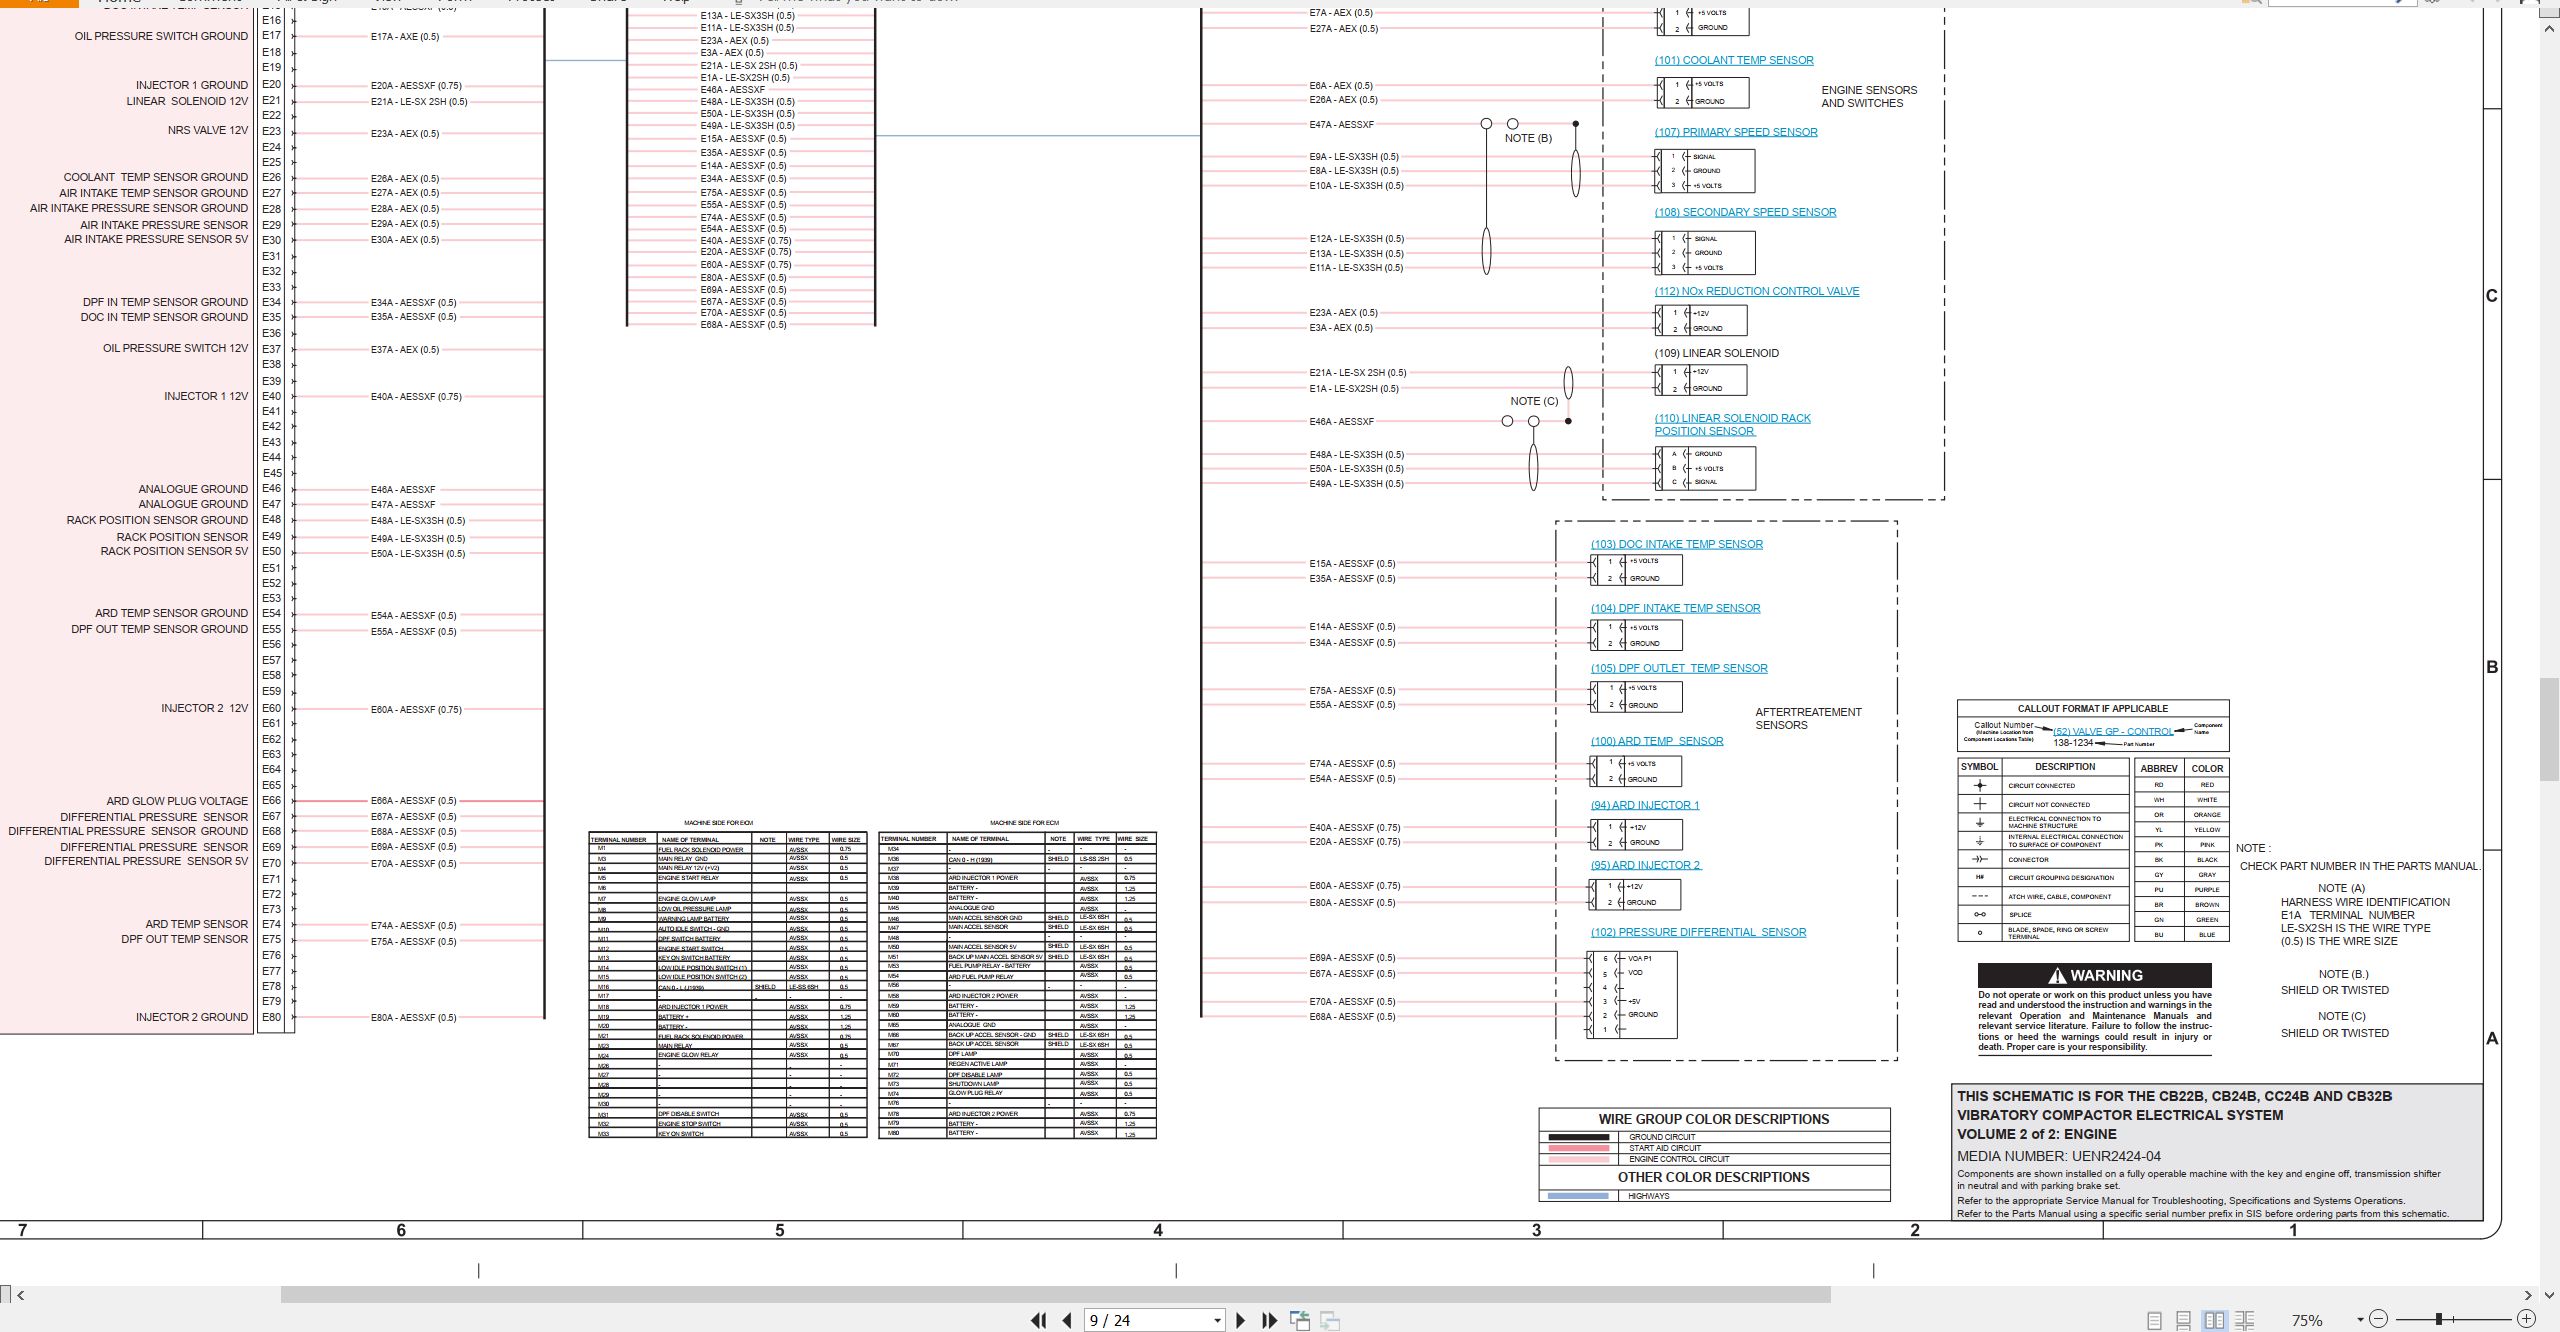
Task: Click the scroll left arrow
Action: (x=21, y=1295)
